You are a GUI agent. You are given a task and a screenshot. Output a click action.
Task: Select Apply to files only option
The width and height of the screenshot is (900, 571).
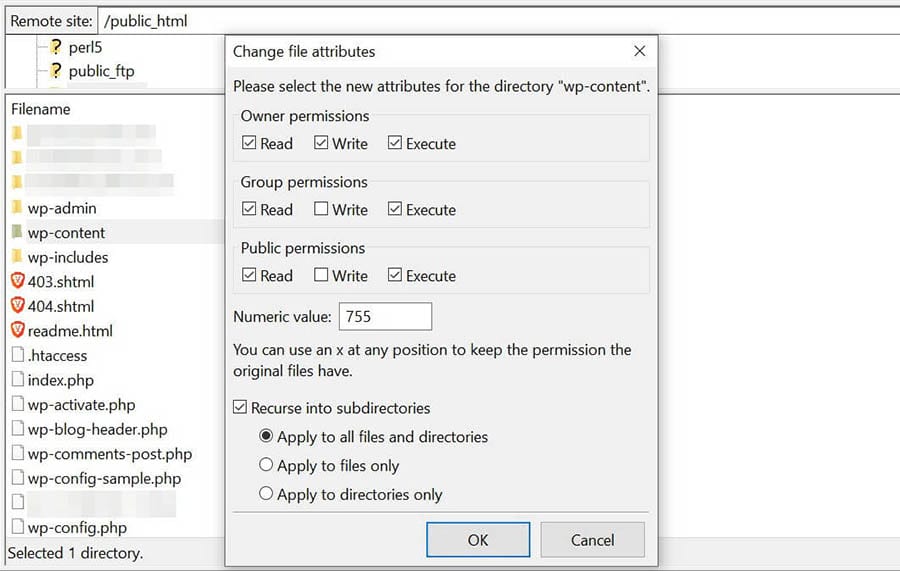(266, 465)
